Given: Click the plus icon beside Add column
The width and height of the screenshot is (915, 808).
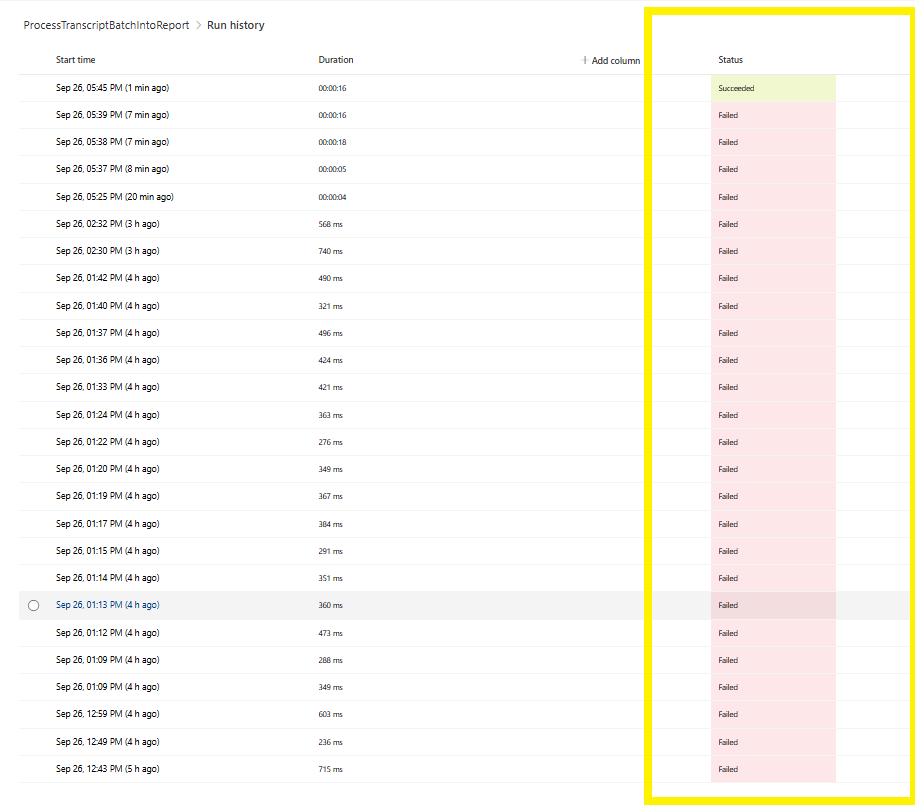Looking at the screenshot, I should click(584, 60).
